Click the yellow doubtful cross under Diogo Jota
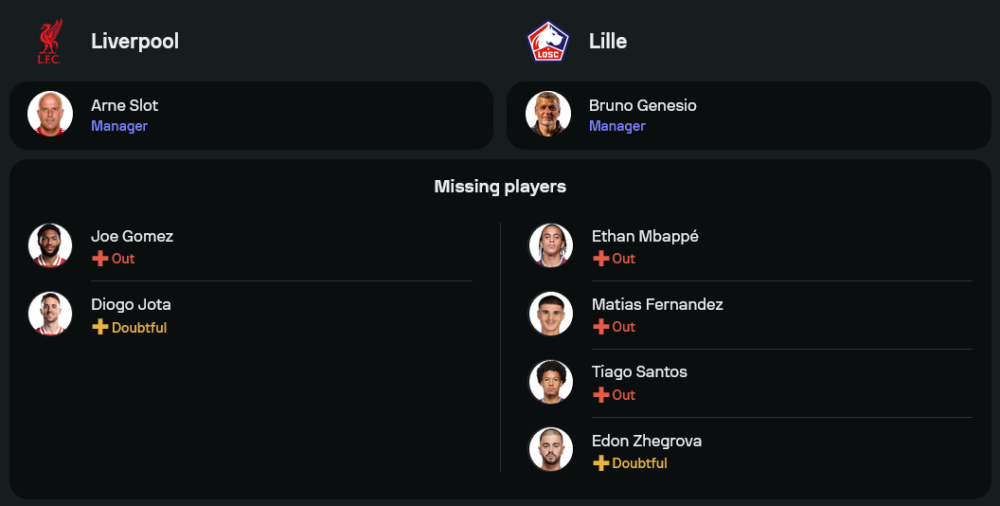Viewport: 1000px width, 506px height. coord(100,327)
